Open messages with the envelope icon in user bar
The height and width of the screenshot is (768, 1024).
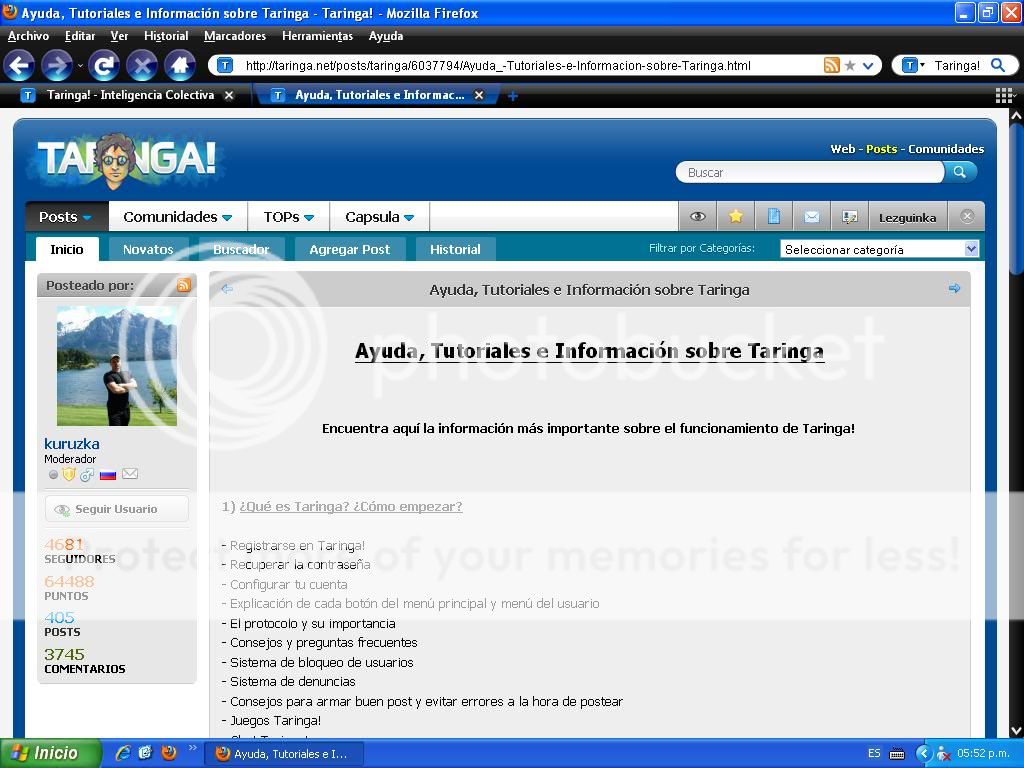[812, 217]
